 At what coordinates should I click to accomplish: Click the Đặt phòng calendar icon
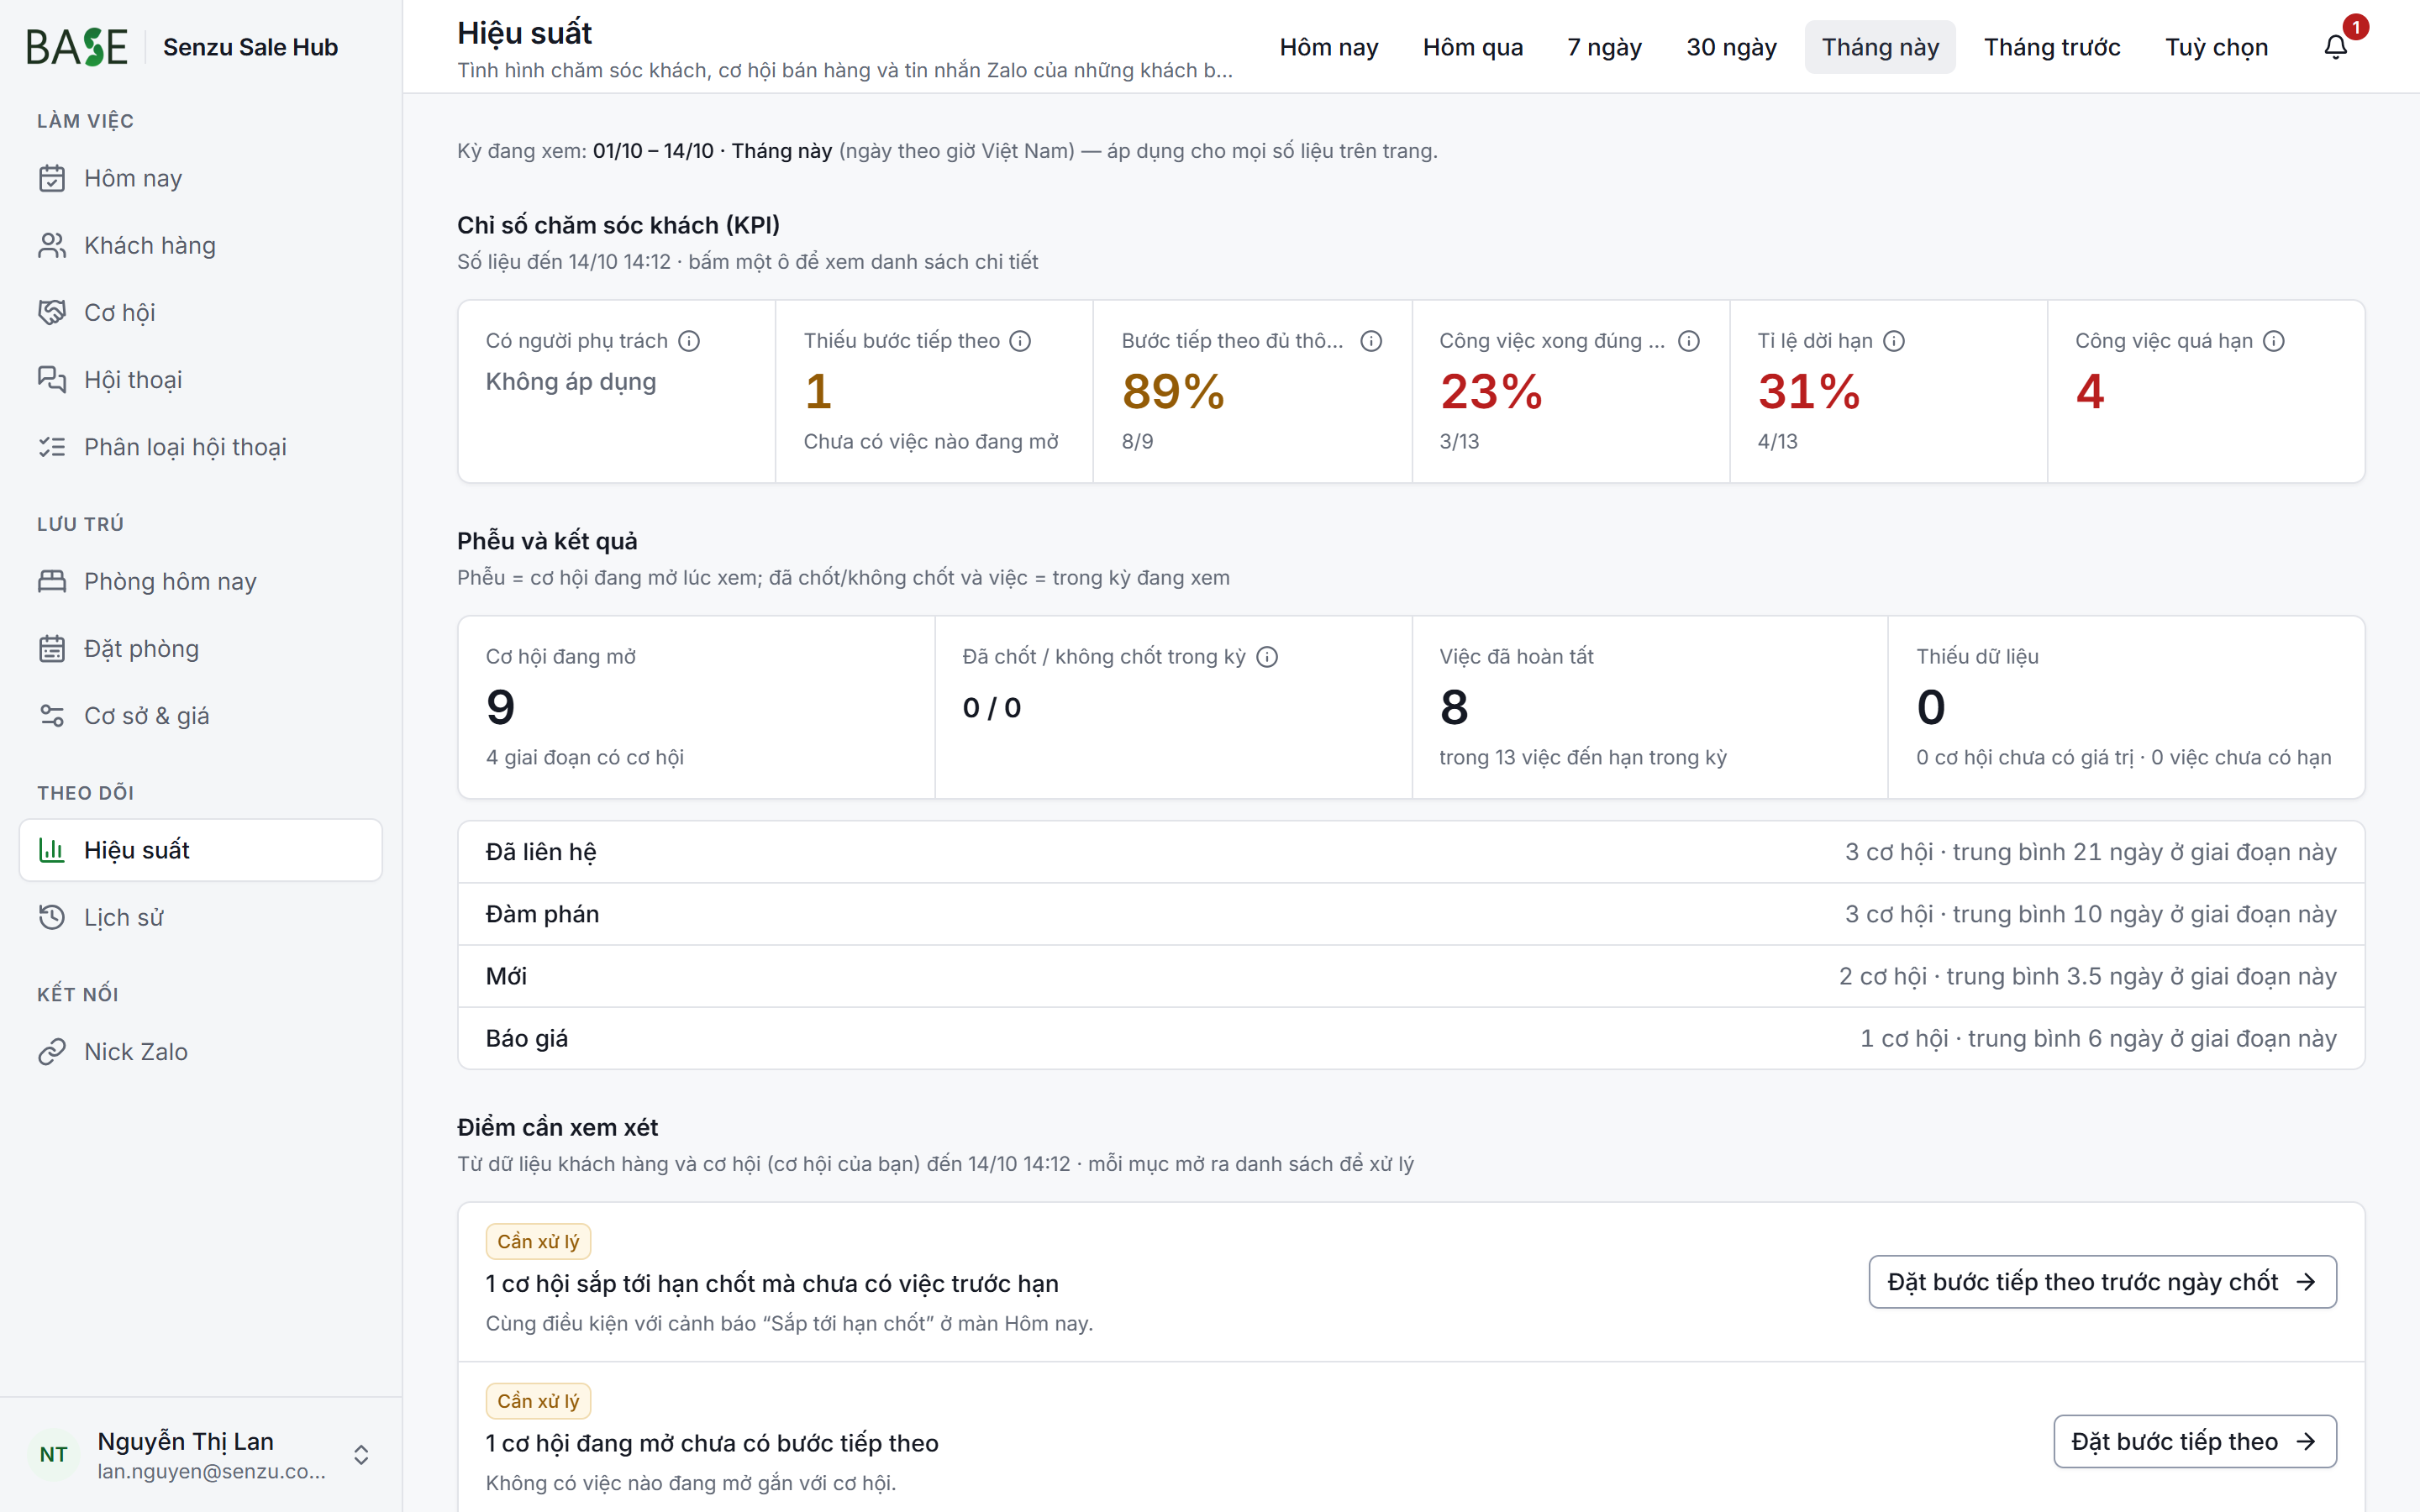pyautogui.click(x=52, y=648)
